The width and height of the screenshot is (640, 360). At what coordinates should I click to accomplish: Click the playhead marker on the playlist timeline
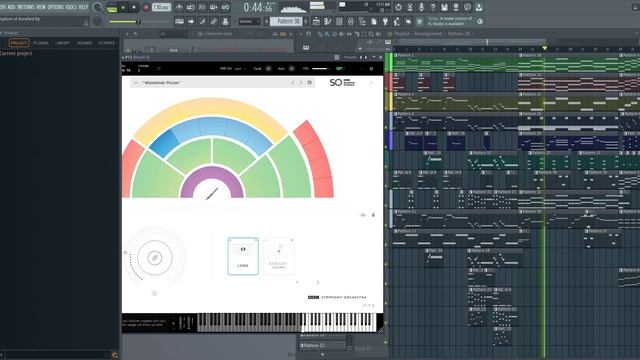544,48
